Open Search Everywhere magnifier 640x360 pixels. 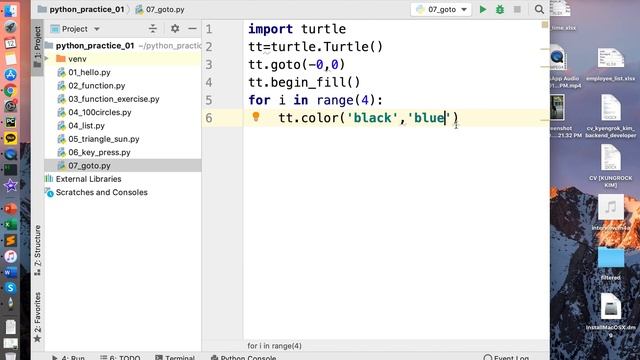coord(539,9)
